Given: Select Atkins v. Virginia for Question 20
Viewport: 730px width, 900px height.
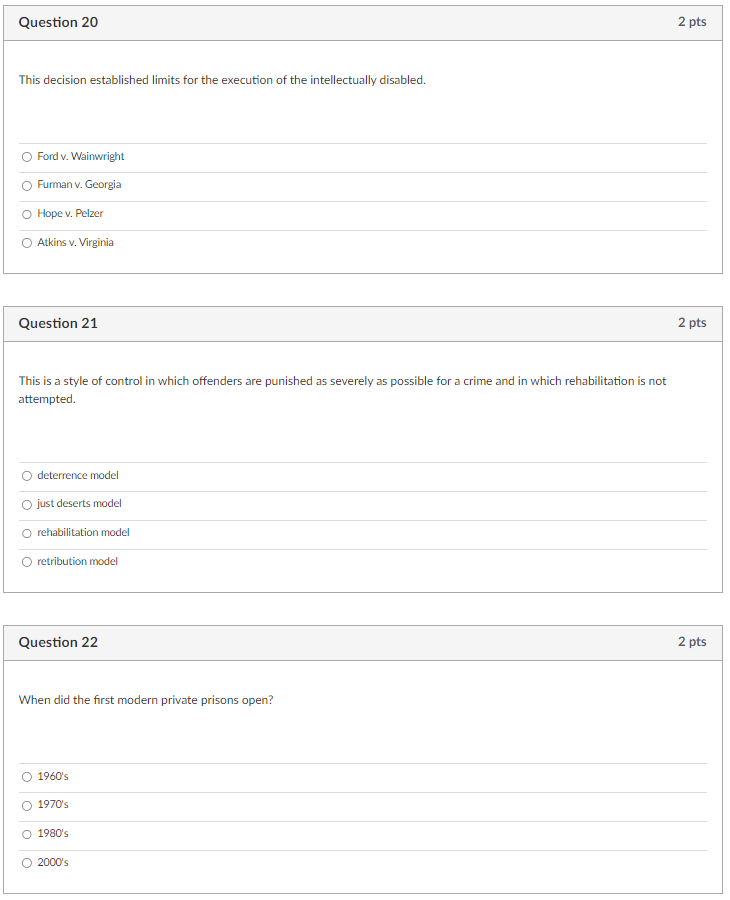Looking at the screenshot, I should (26, 242).
